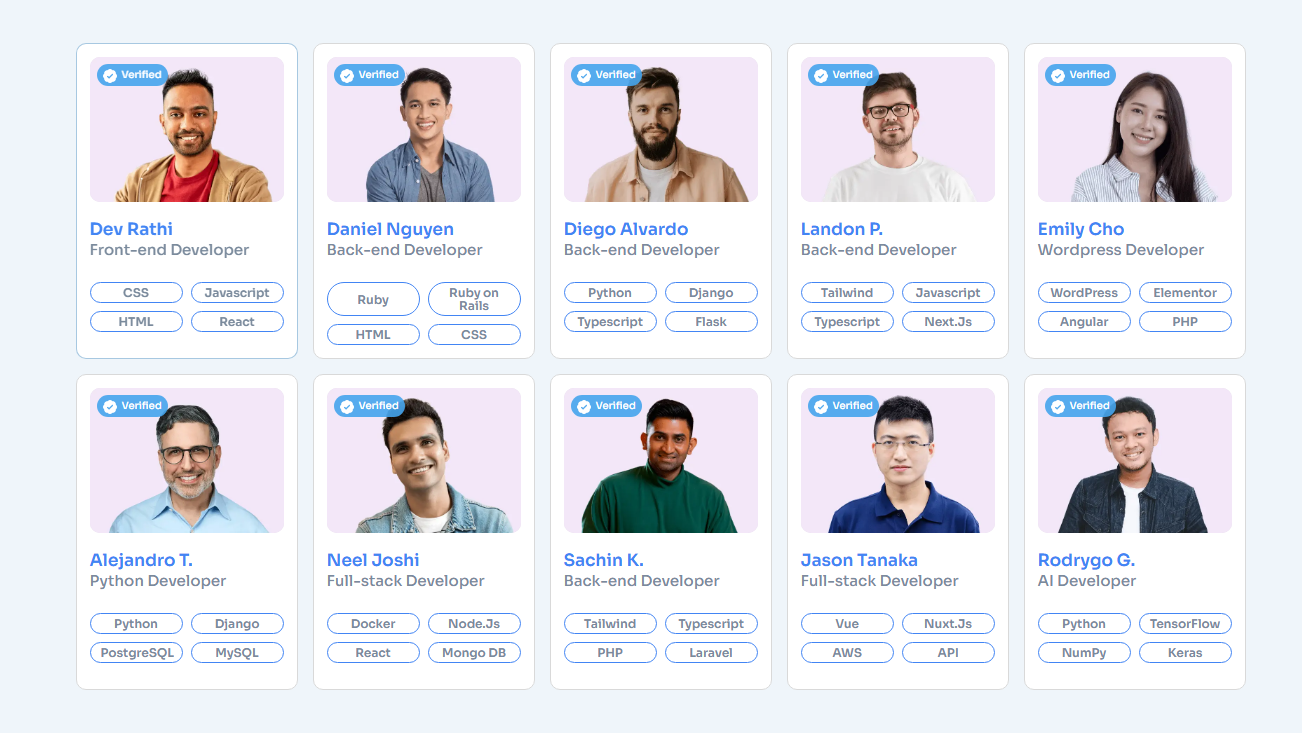Click the React tag under Dev Rathi
1302x733 pixels.
(x=237, y=322)
